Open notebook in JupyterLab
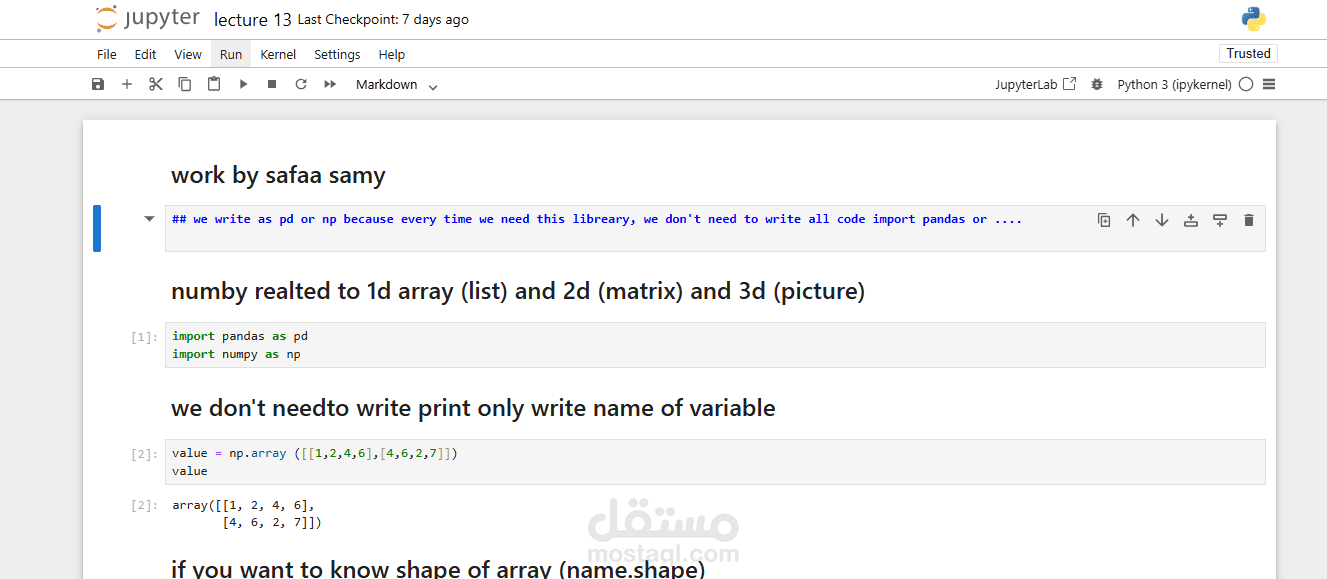Image resolution: width=1327 pixels, height=579 pixels. tap(1035, 85)
